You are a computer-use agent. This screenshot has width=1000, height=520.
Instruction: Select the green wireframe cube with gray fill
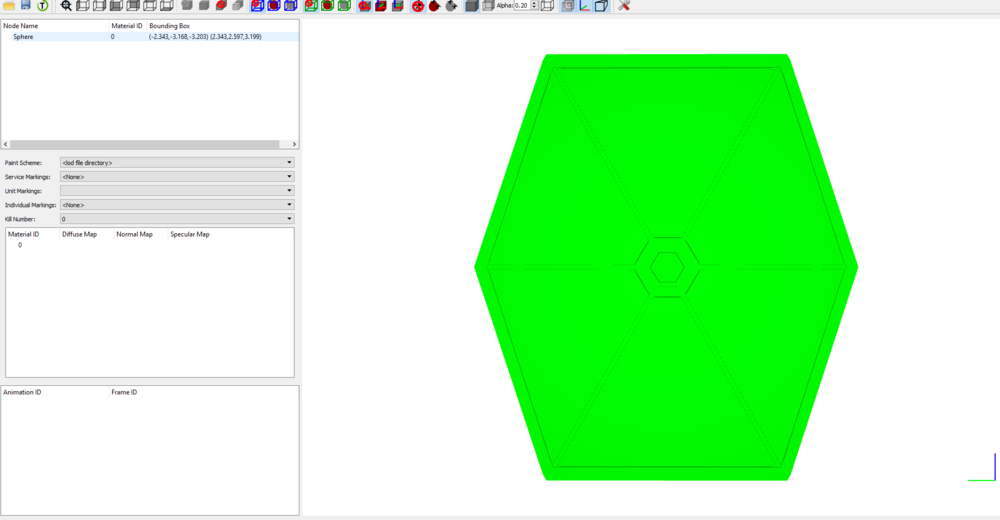[344, 6]
